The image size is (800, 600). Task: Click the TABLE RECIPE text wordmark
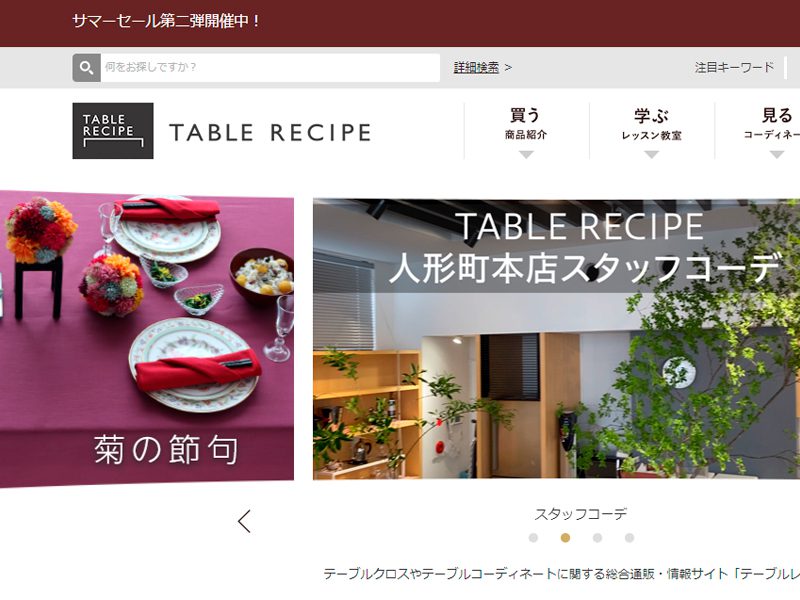pos(270,133)
